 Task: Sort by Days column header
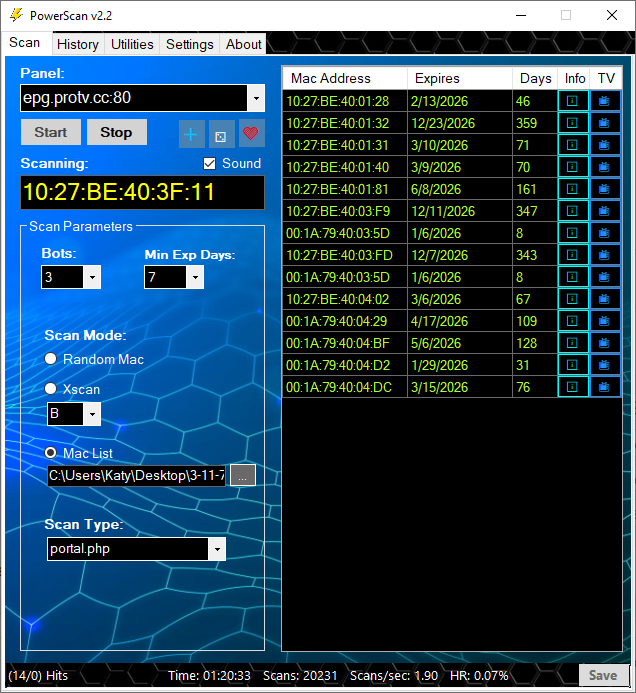pos(535,78)
